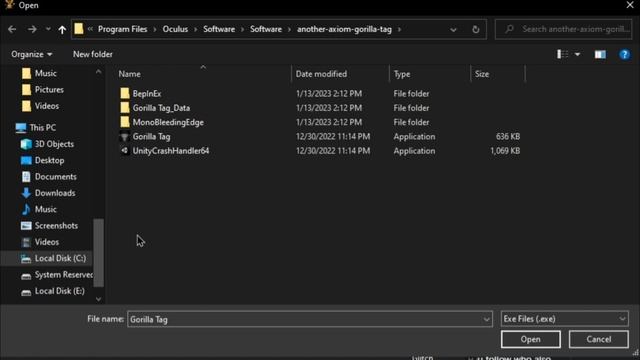Click the File folder type of MonoBleedingEdge
Viewport: 640px width, 360px height.
[411, 122]
